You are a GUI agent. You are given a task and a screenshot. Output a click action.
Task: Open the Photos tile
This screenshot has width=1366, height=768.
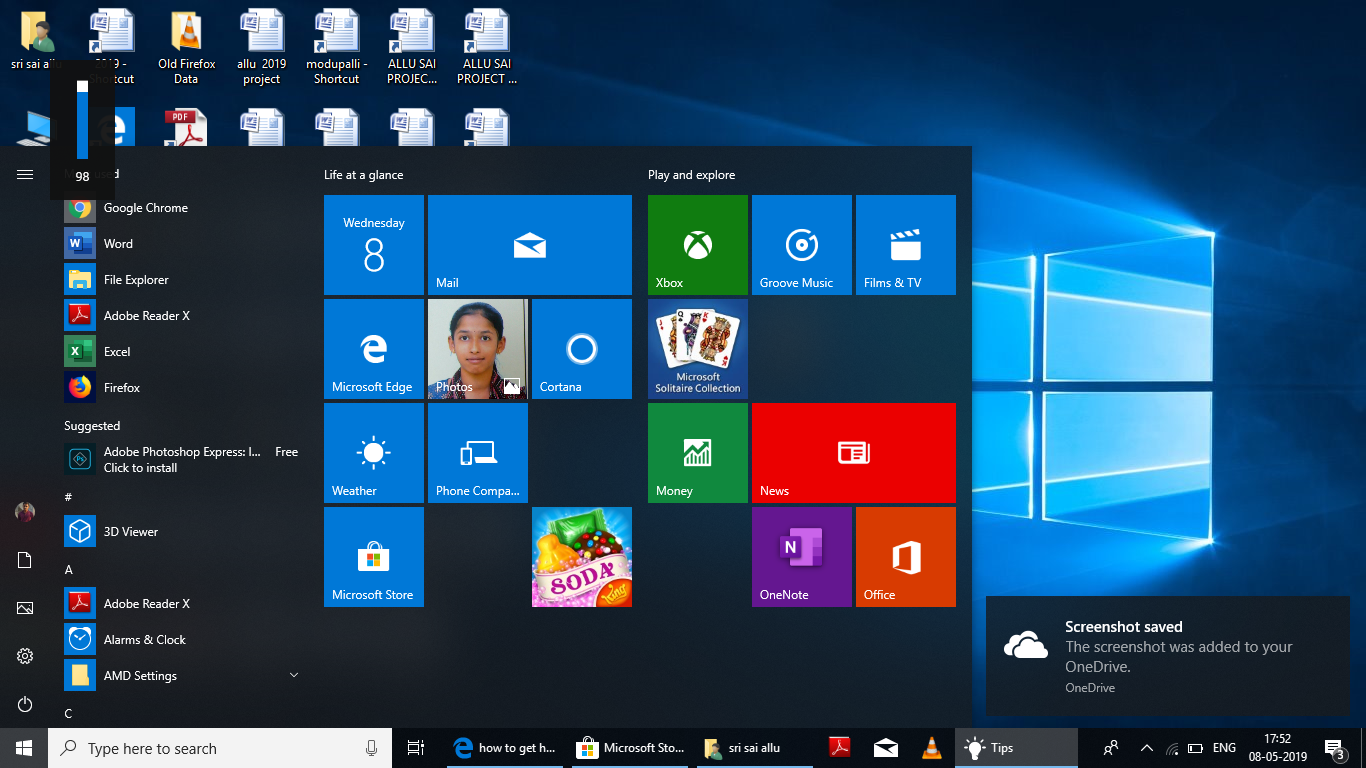tap(478, 349)
